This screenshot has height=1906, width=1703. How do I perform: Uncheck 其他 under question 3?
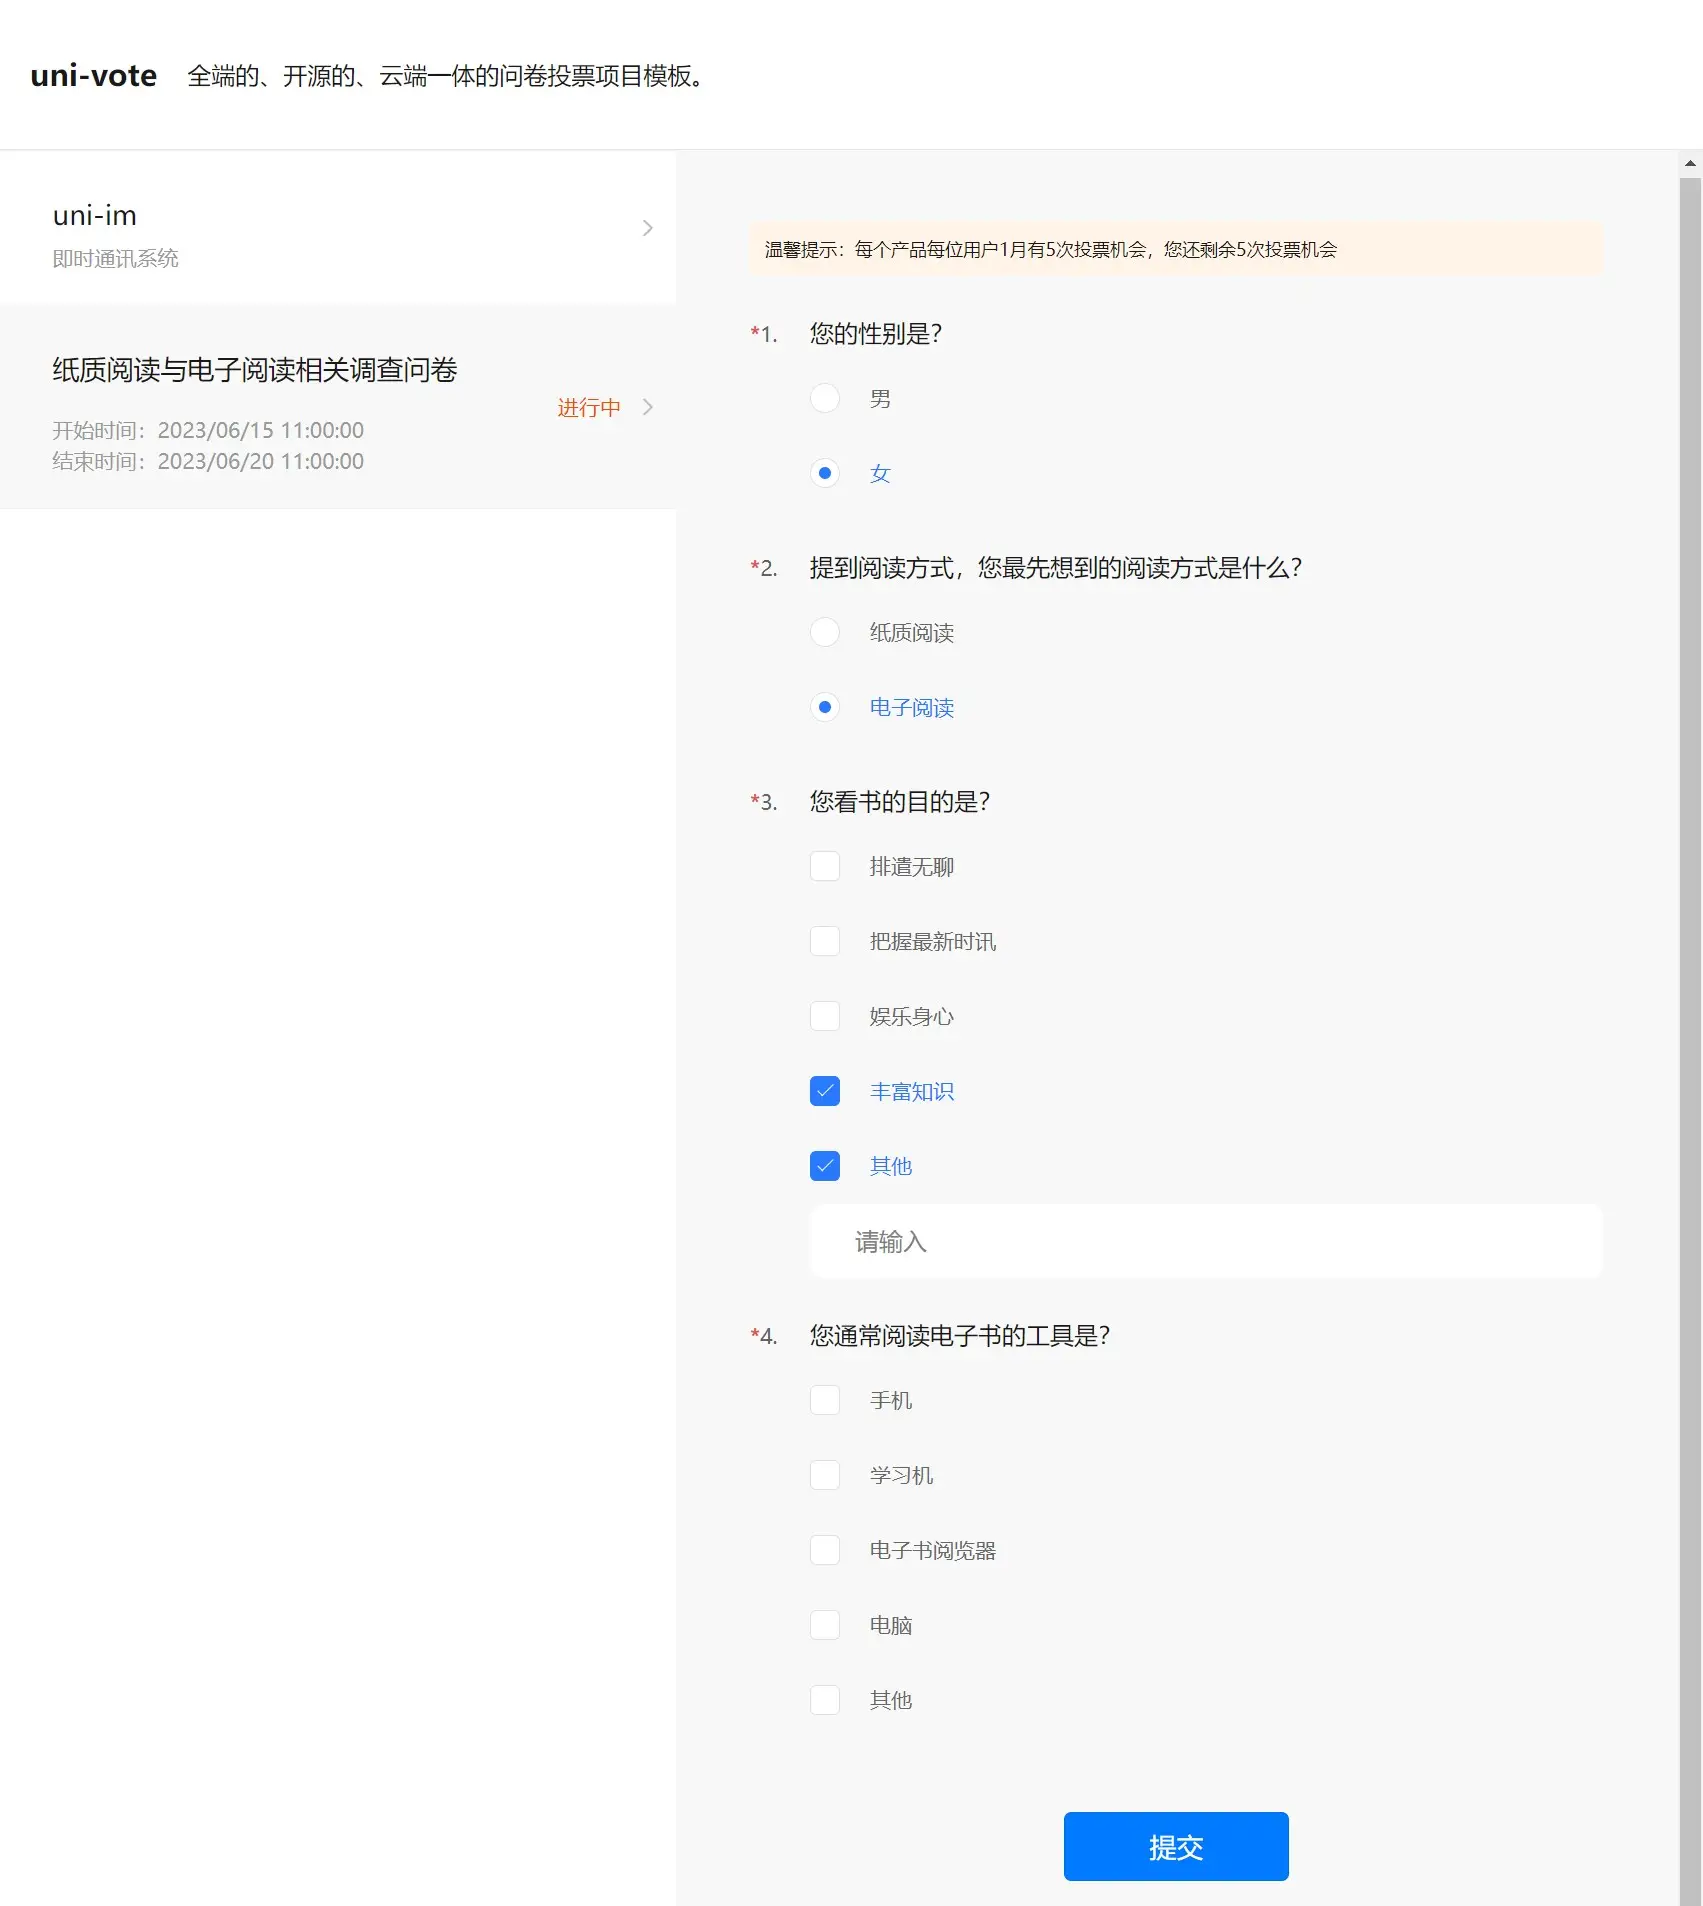point(825,1166)
